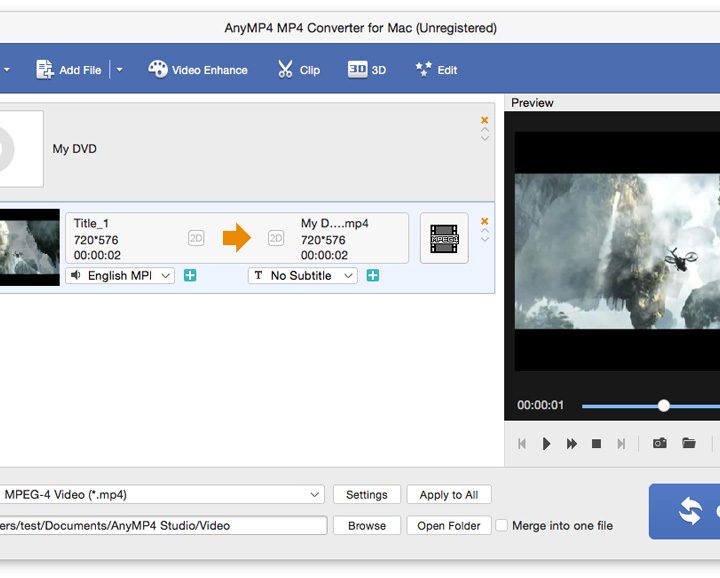Stop the preview playback
The width and height of the screenshot is (720, 578).
click(596, 443)
